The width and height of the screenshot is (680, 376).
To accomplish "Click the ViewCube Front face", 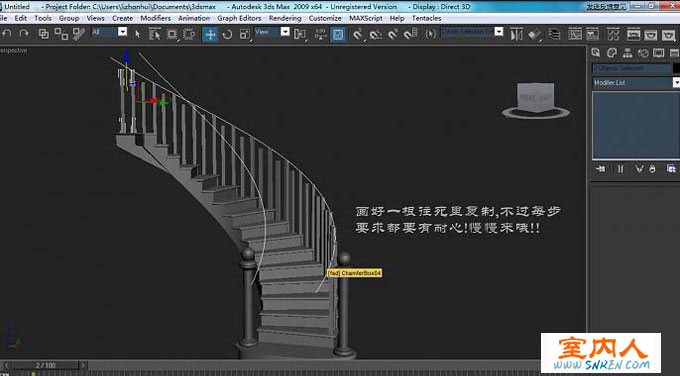I will pyautogui.click(x=528, y=98).
